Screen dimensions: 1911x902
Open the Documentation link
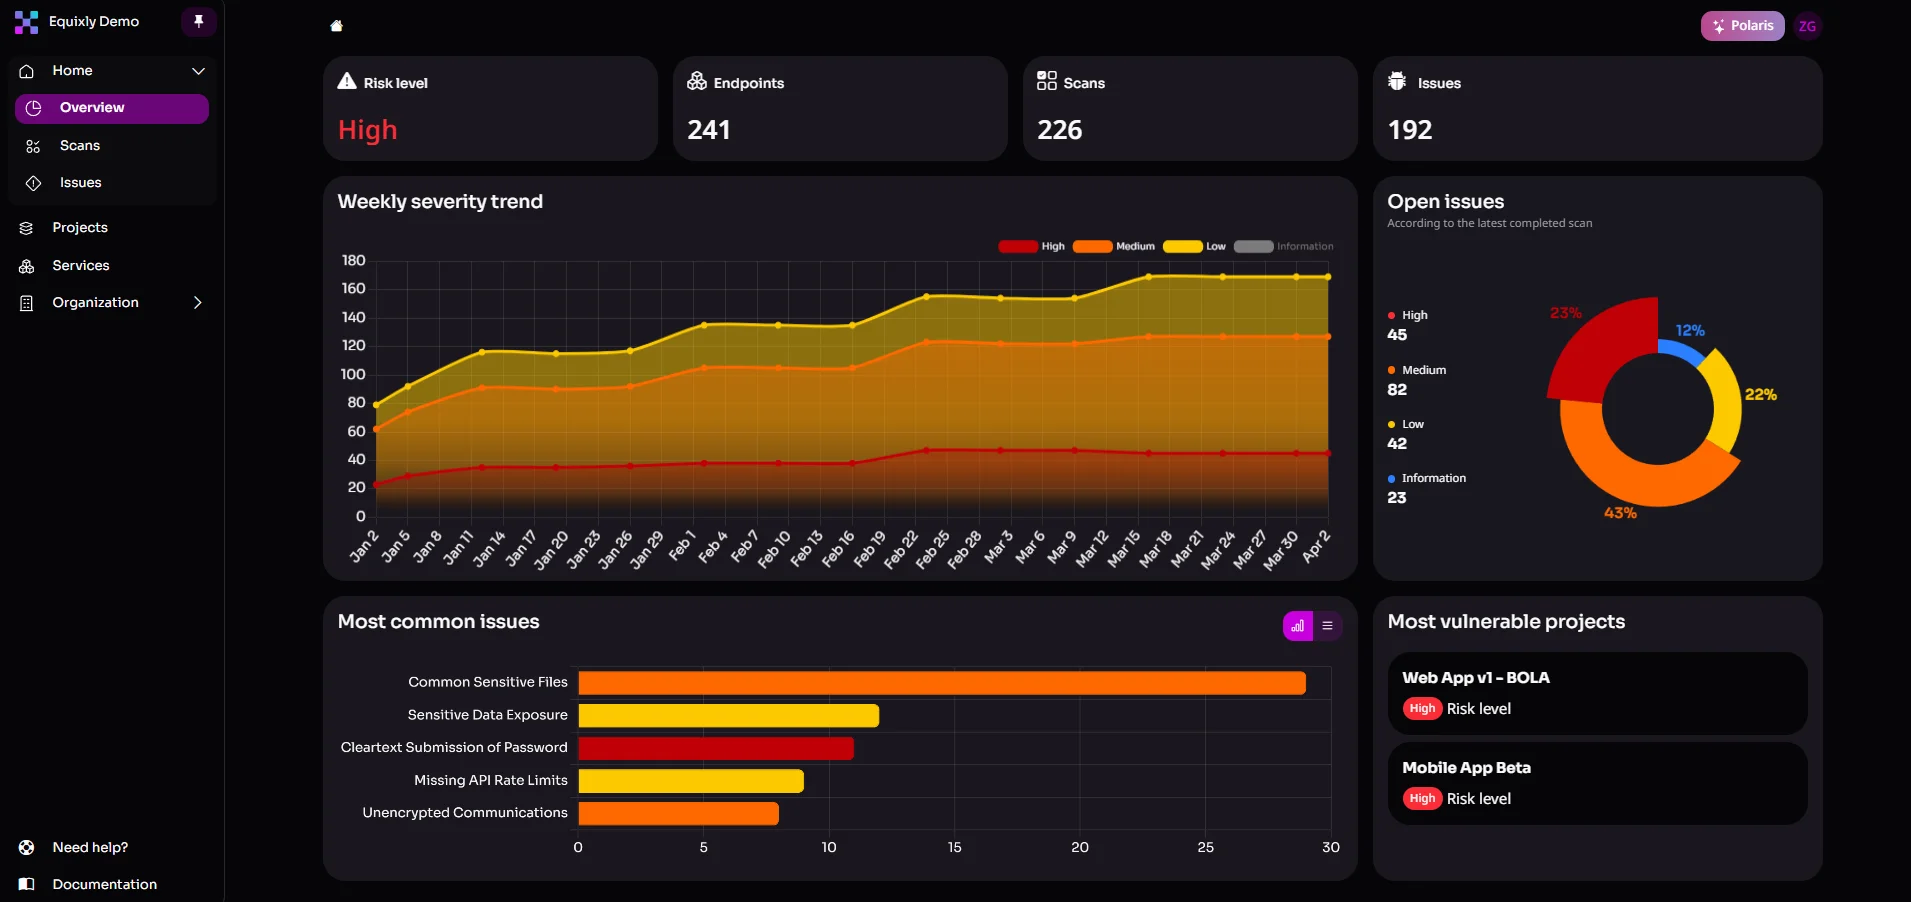(105, 884)
